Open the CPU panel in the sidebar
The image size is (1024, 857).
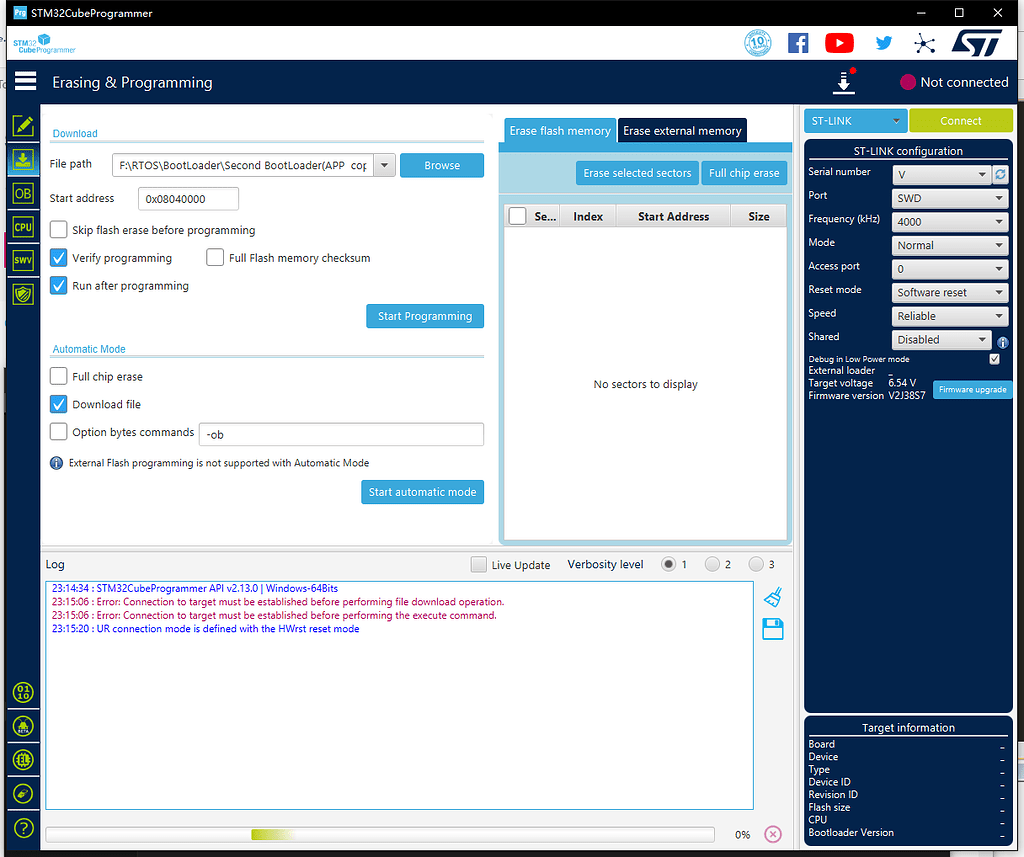[x=23, y=227]
